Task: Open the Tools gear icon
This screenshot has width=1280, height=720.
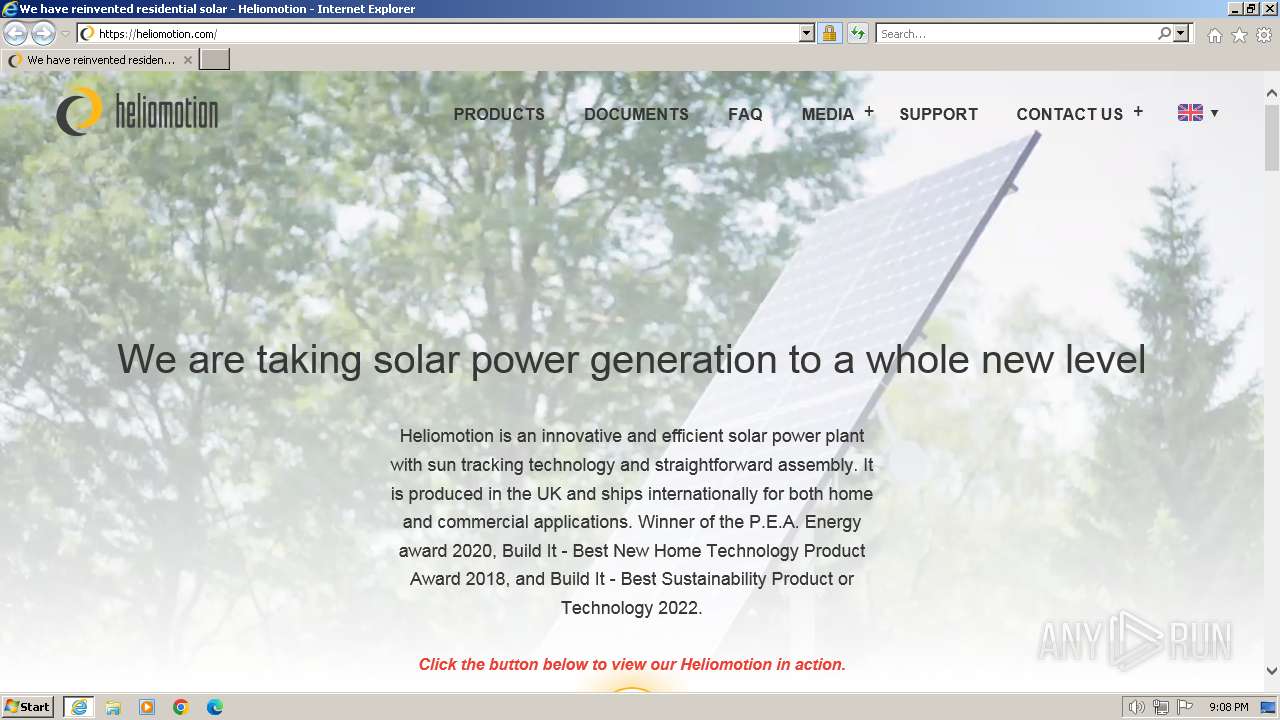Action: (1264, 35)
